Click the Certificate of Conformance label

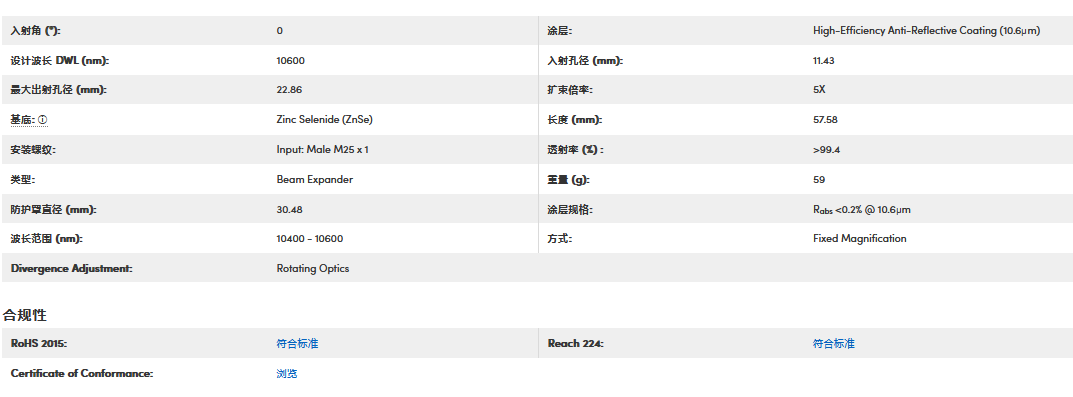pos(81,374)
